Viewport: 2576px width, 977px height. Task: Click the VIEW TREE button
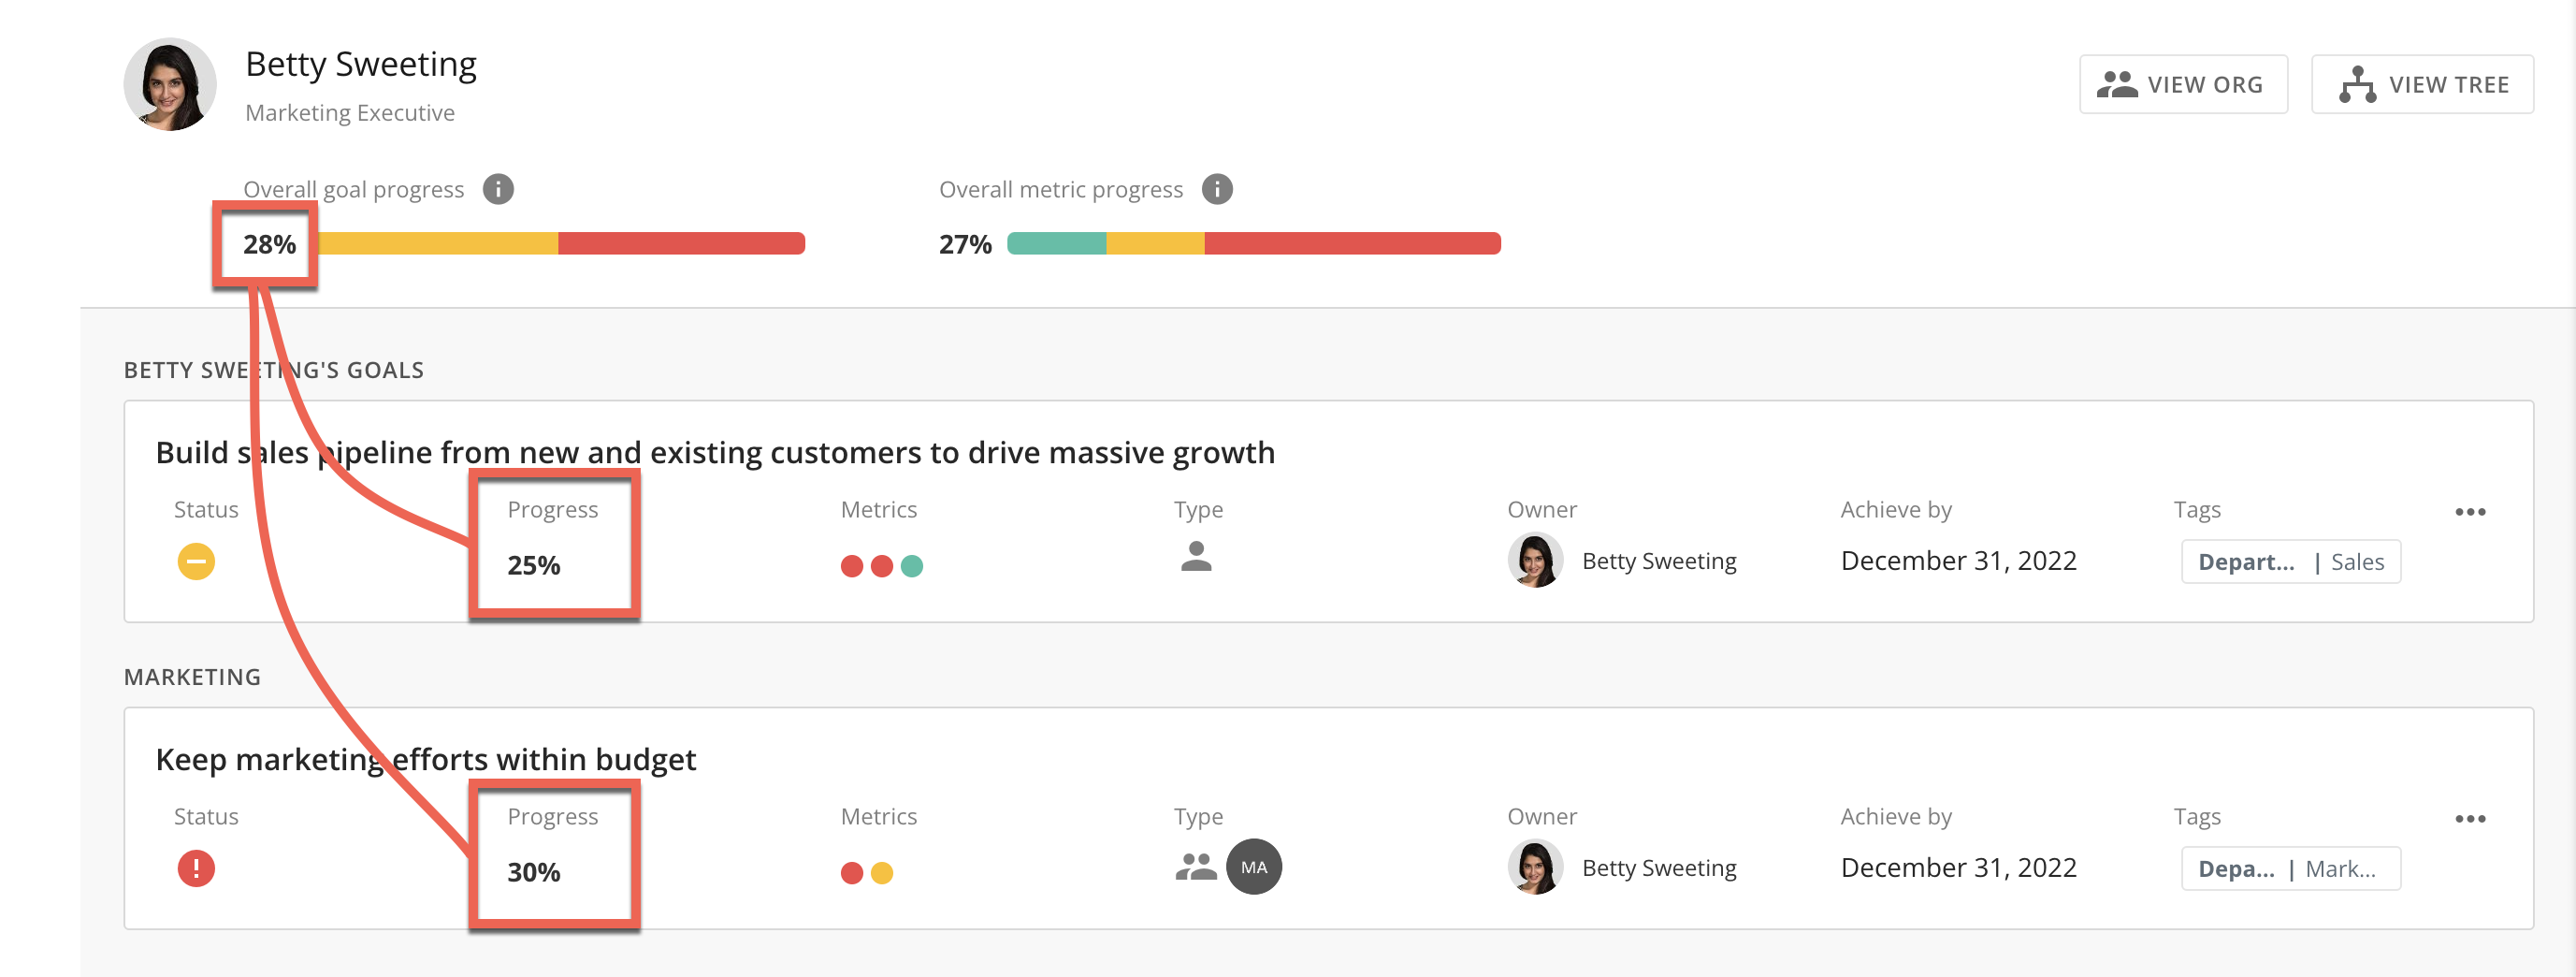pyautogui.click(x=2422, y=84)
